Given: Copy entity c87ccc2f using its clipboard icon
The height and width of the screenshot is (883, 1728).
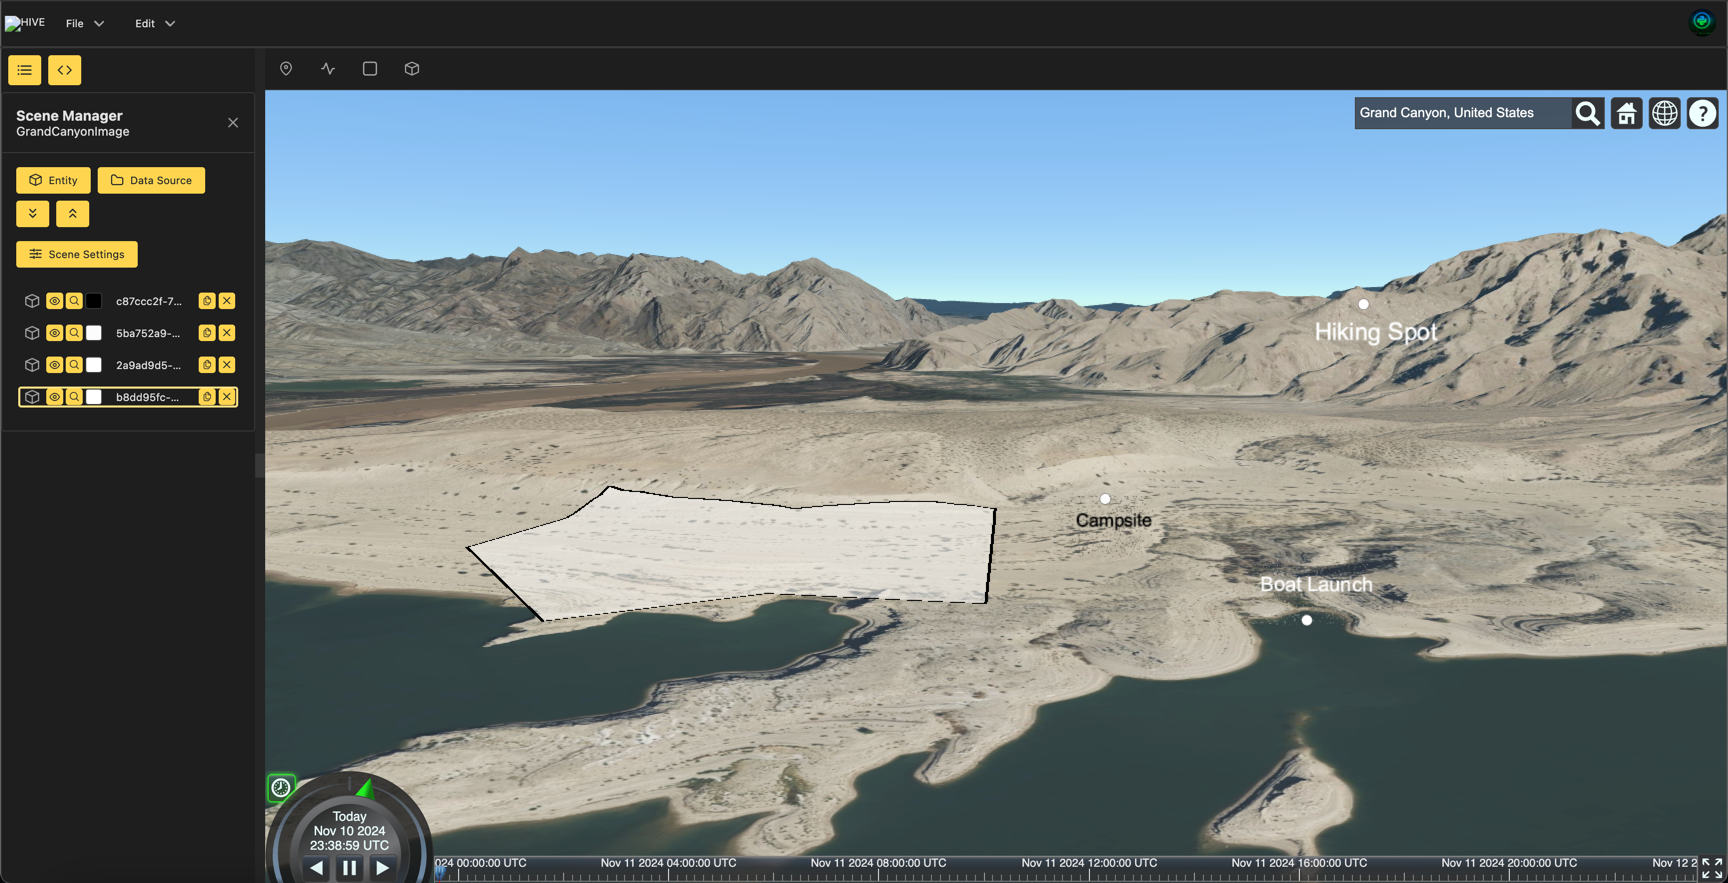Looking at the screenshot, I should [207, 301].
